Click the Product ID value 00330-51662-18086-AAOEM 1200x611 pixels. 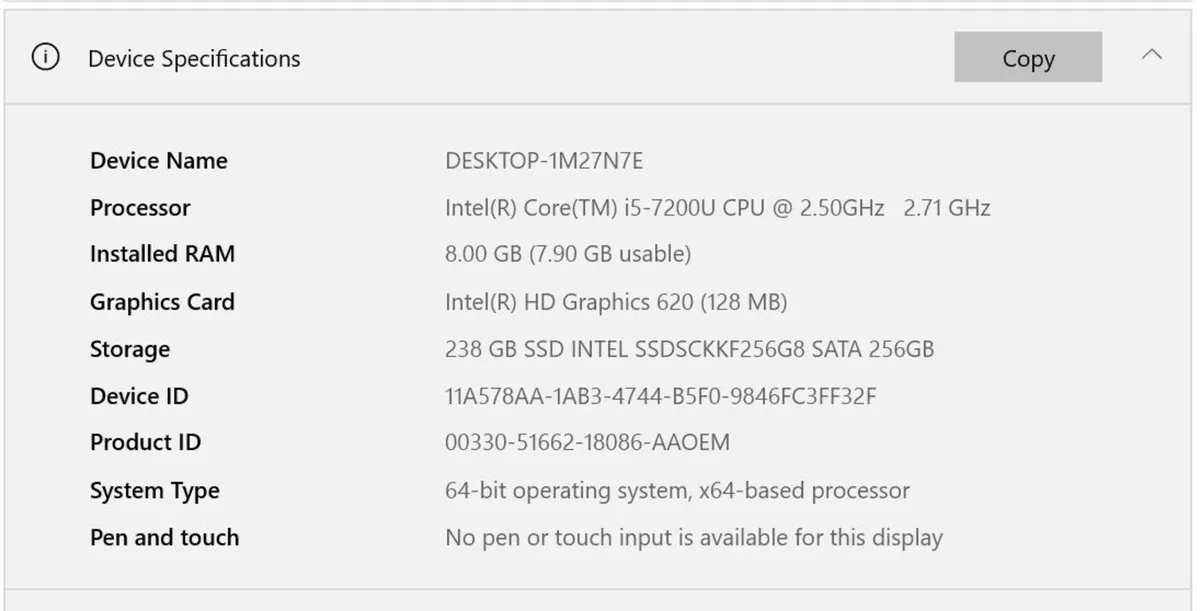(587, 442)
